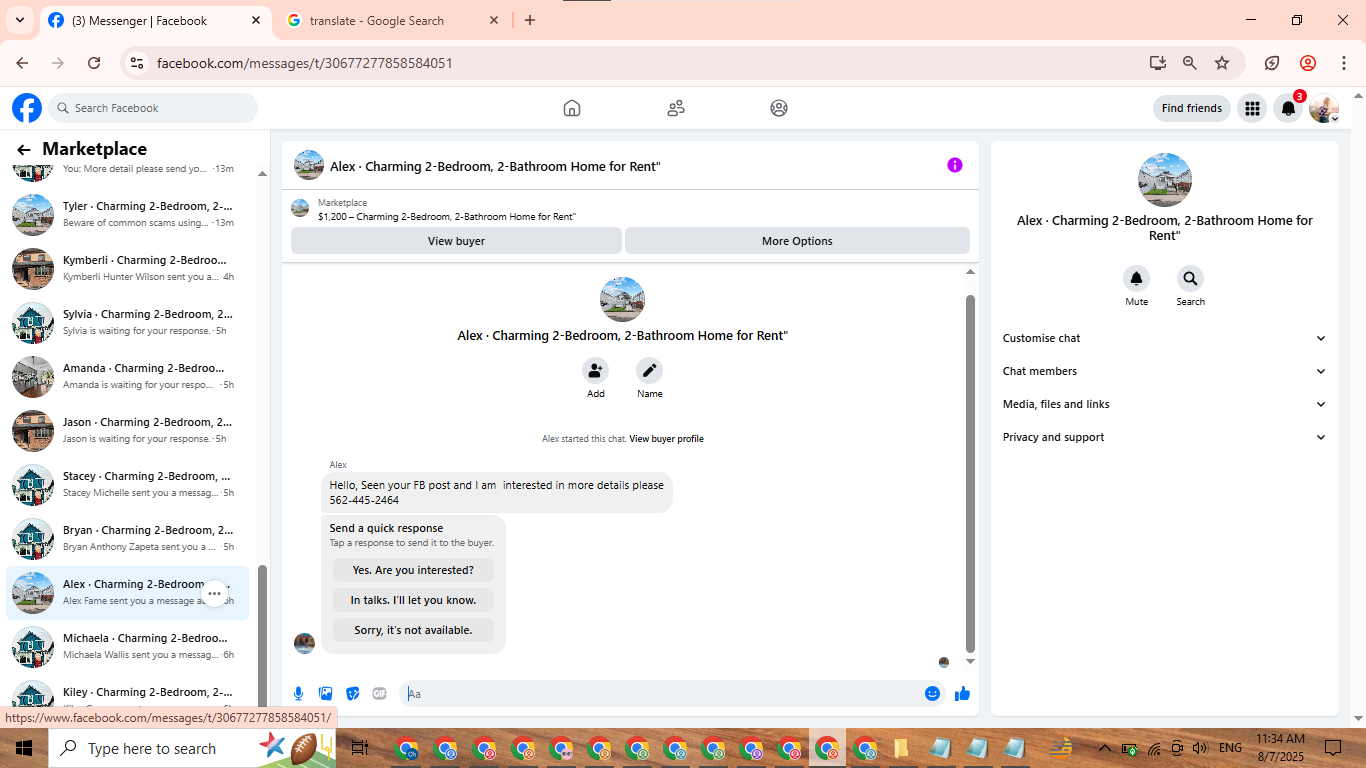Click the Find friends button
Image resolution: width=1366 pixels, height=768 pixels.
(x=1191, y=108)
